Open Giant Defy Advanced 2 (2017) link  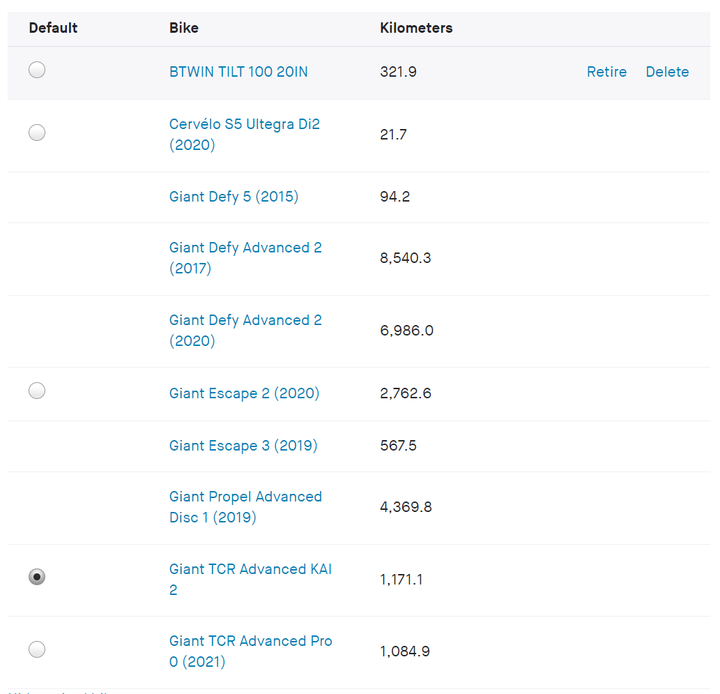245,258
